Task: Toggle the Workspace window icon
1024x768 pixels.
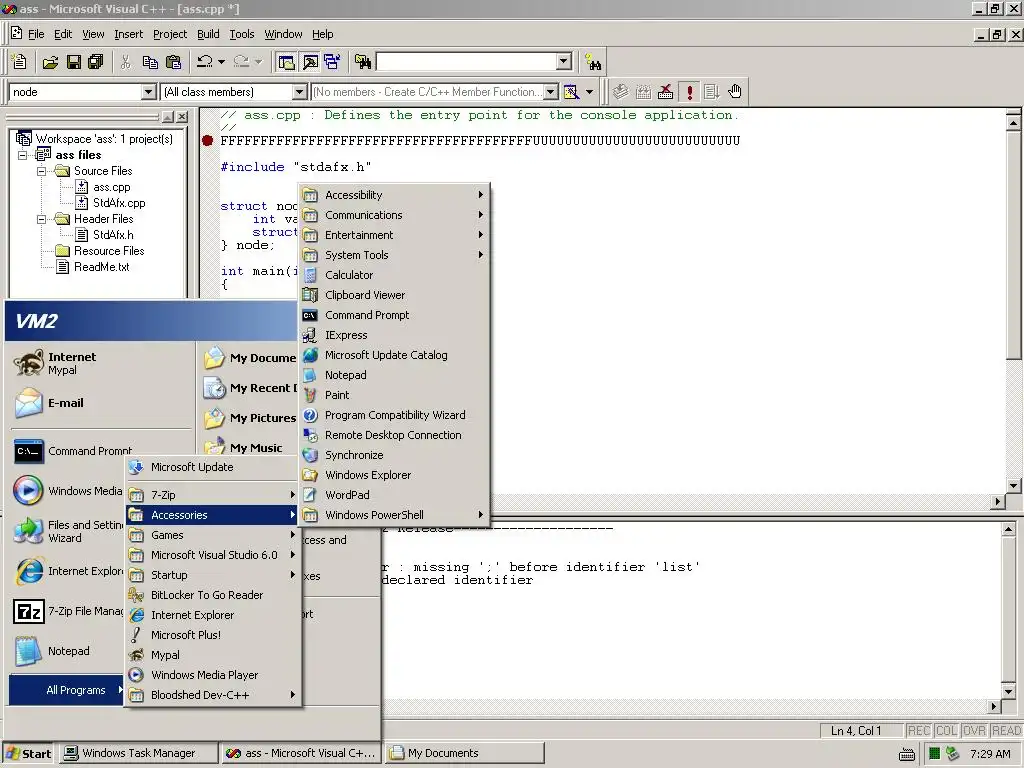Action: click(286, 62)
